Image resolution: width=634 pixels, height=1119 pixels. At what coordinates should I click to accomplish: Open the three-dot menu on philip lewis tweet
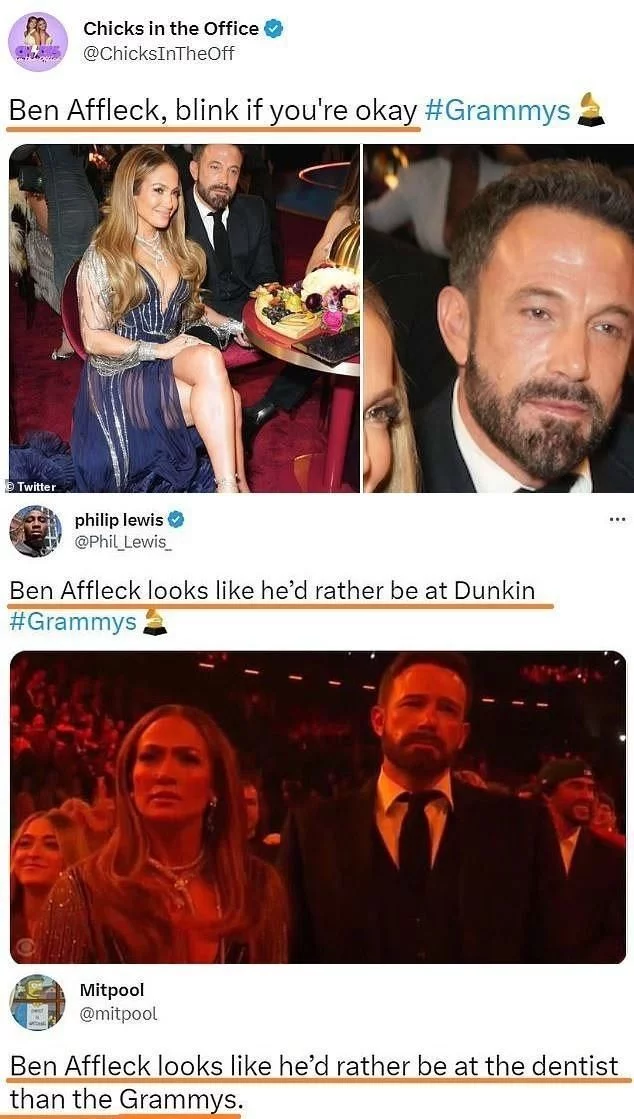618,519
